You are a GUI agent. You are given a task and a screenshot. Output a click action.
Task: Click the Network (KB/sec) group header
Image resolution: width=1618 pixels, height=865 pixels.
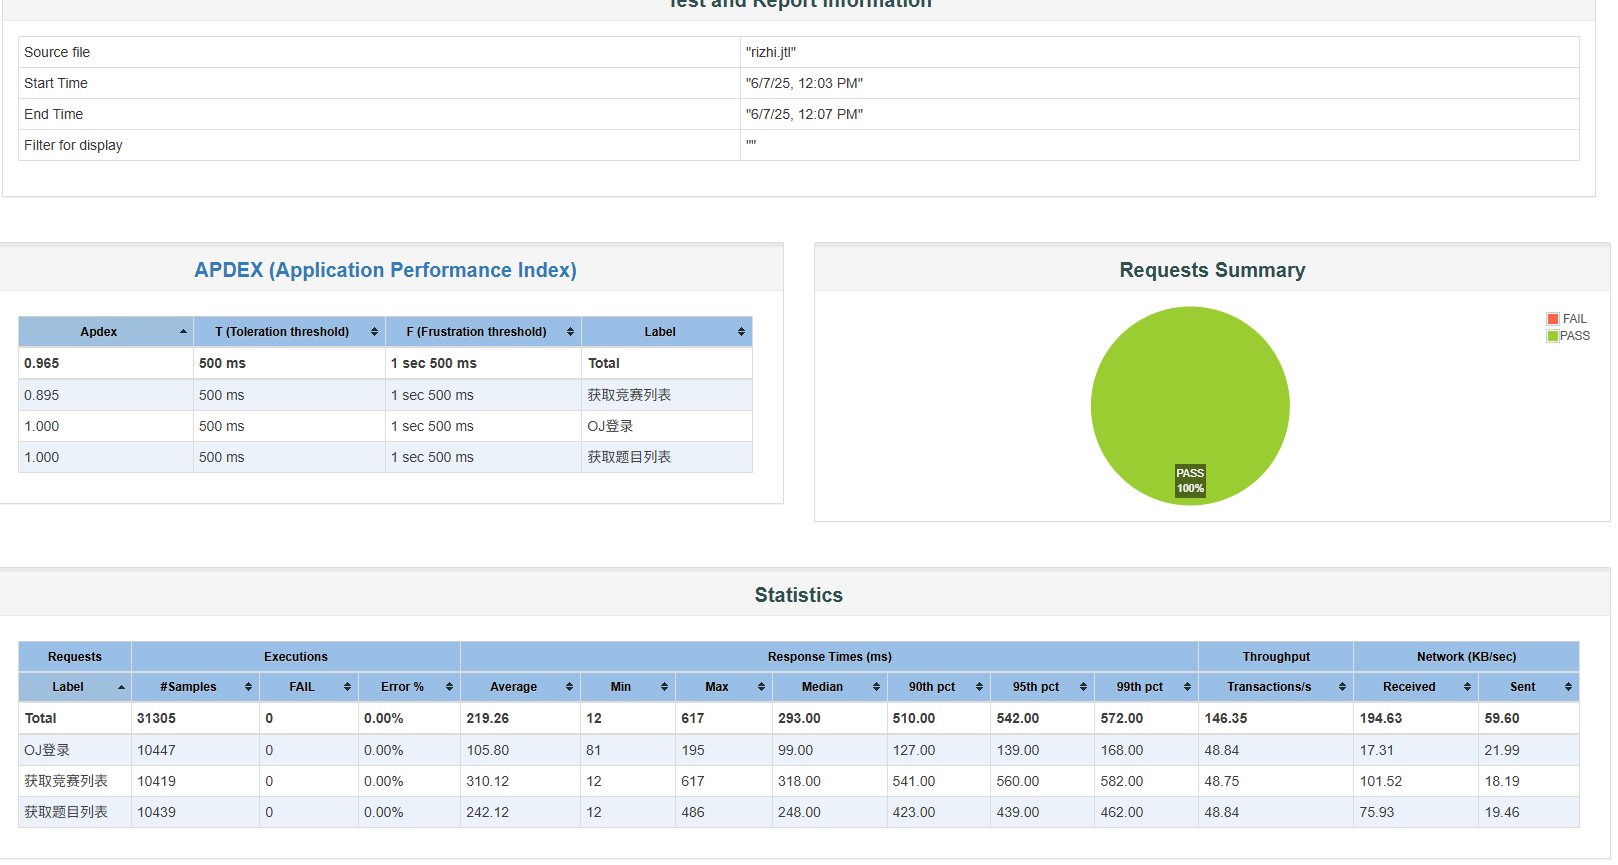pos(1466,657)
